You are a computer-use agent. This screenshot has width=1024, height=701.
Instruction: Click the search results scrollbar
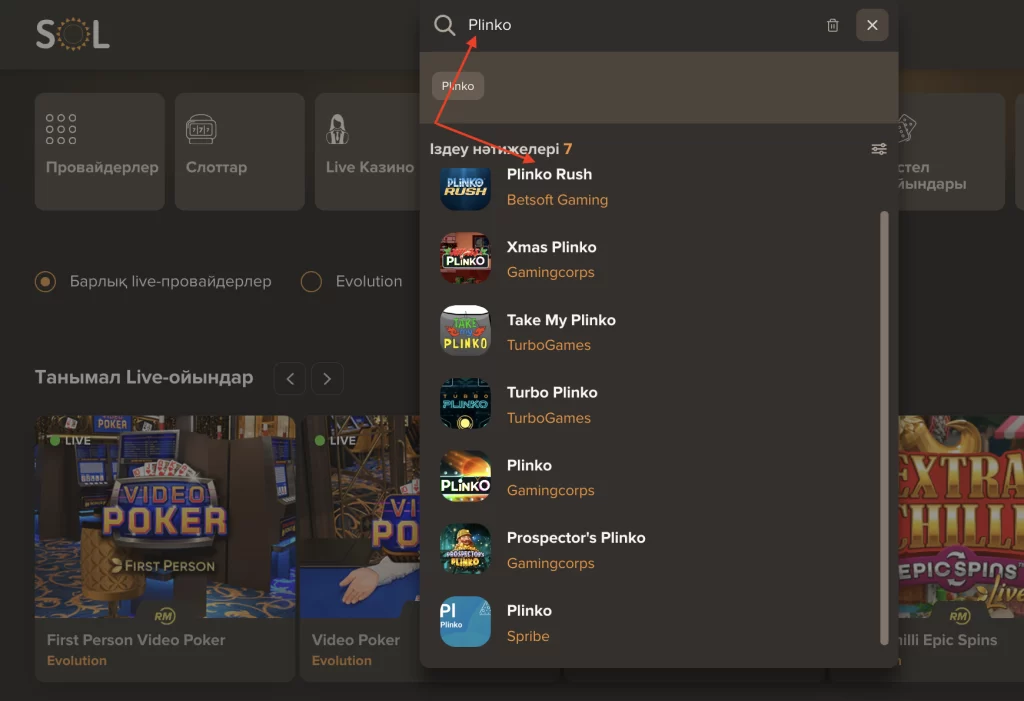pyautogui.click(x=884, y=428)
